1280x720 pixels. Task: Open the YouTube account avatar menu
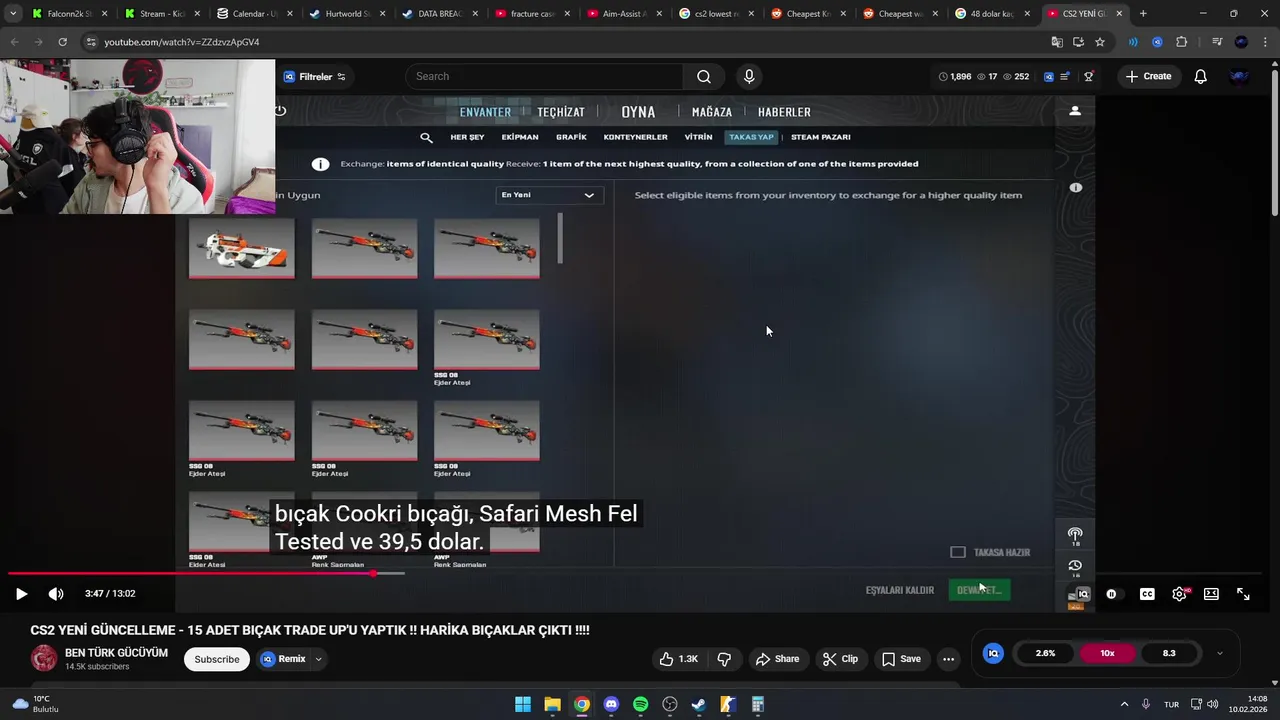tap(1239, 77)
